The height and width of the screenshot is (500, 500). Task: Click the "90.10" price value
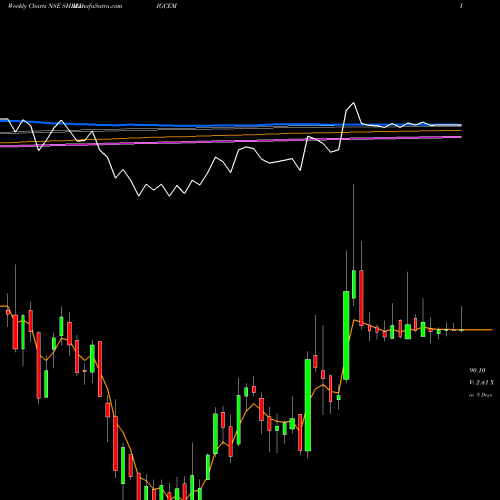coord(477,370)
